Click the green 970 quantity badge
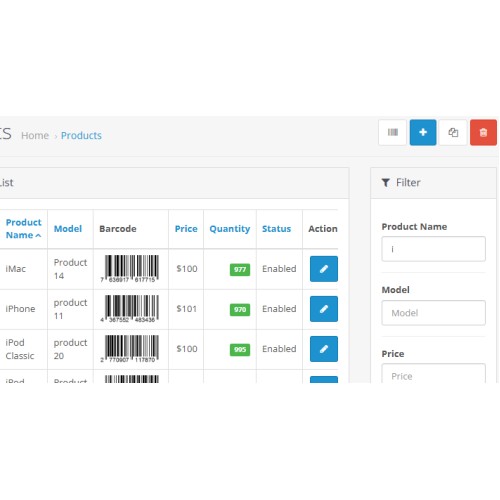500x500 pixels. tap(240, 309)
